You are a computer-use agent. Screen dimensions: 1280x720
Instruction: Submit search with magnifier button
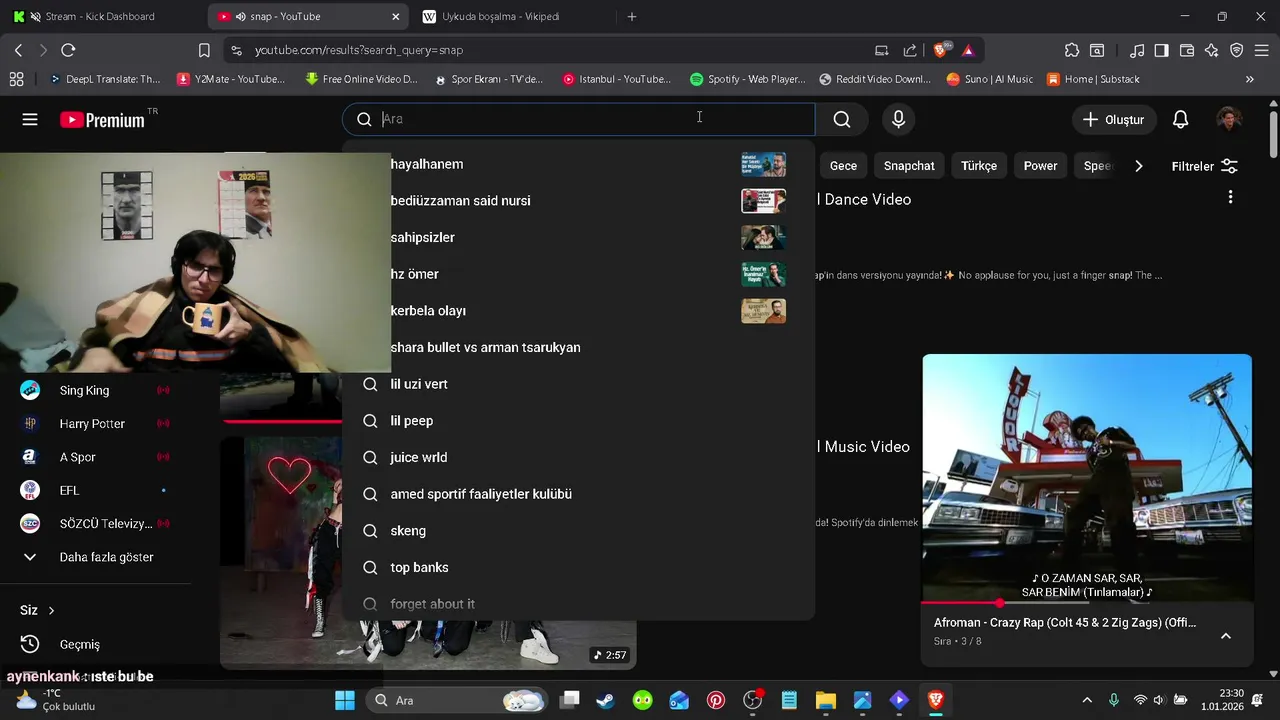(842, 119)
